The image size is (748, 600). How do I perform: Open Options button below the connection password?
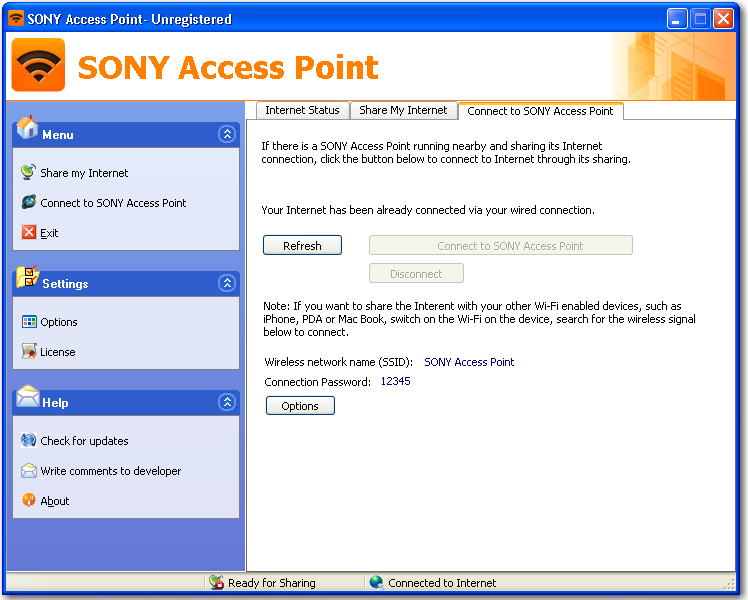coord(300,405)
